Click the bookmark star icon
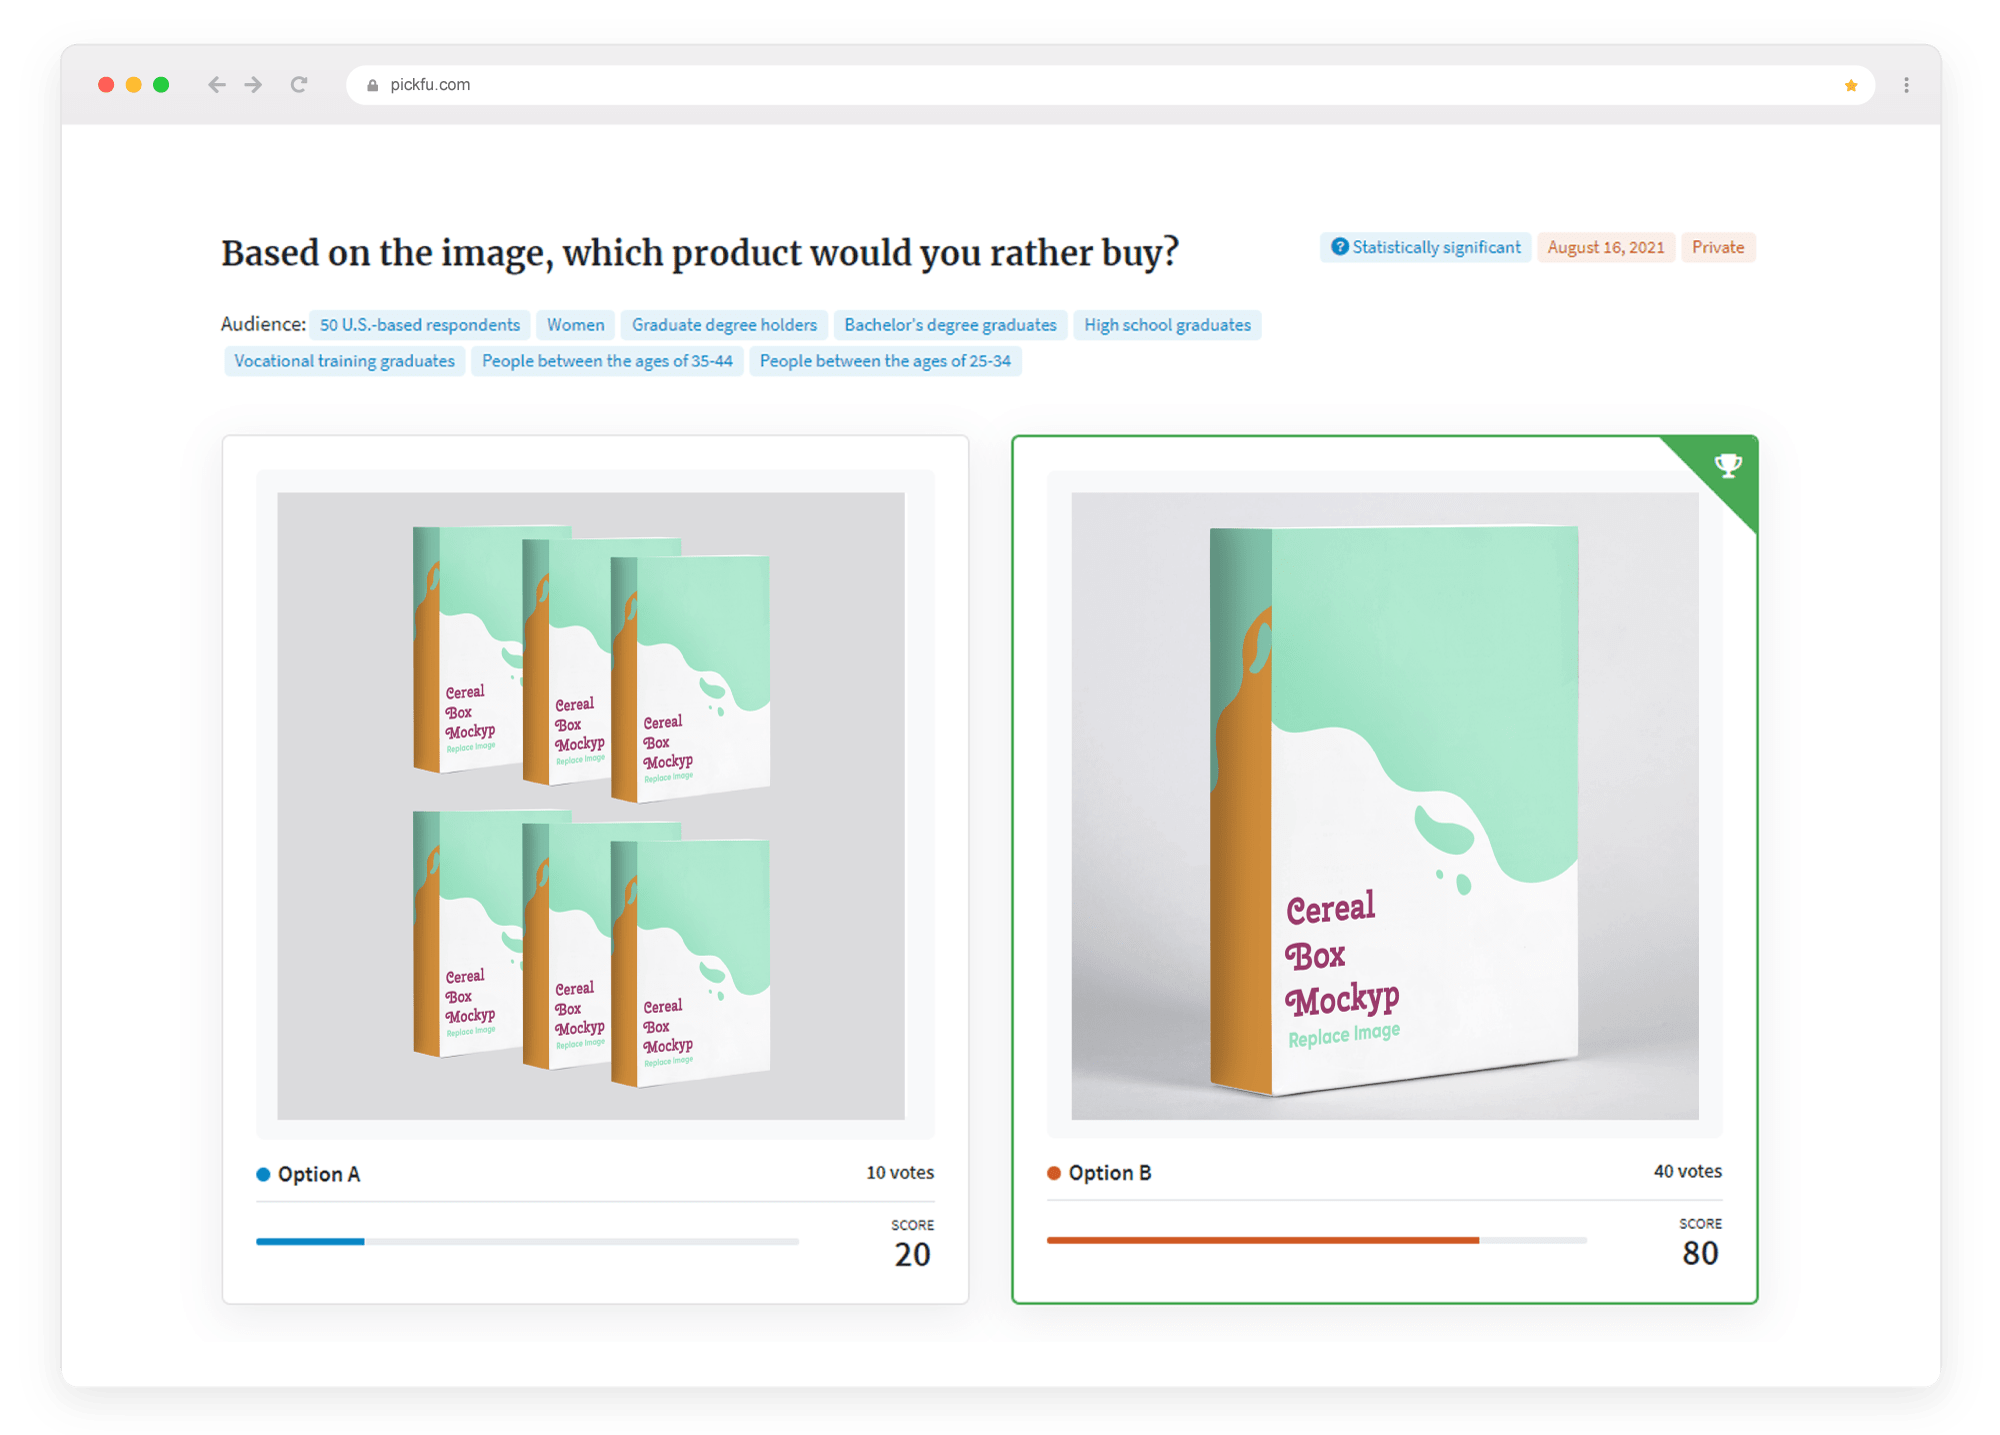This screenshot has width=2000, height=1435. (x=1851, y=86)
